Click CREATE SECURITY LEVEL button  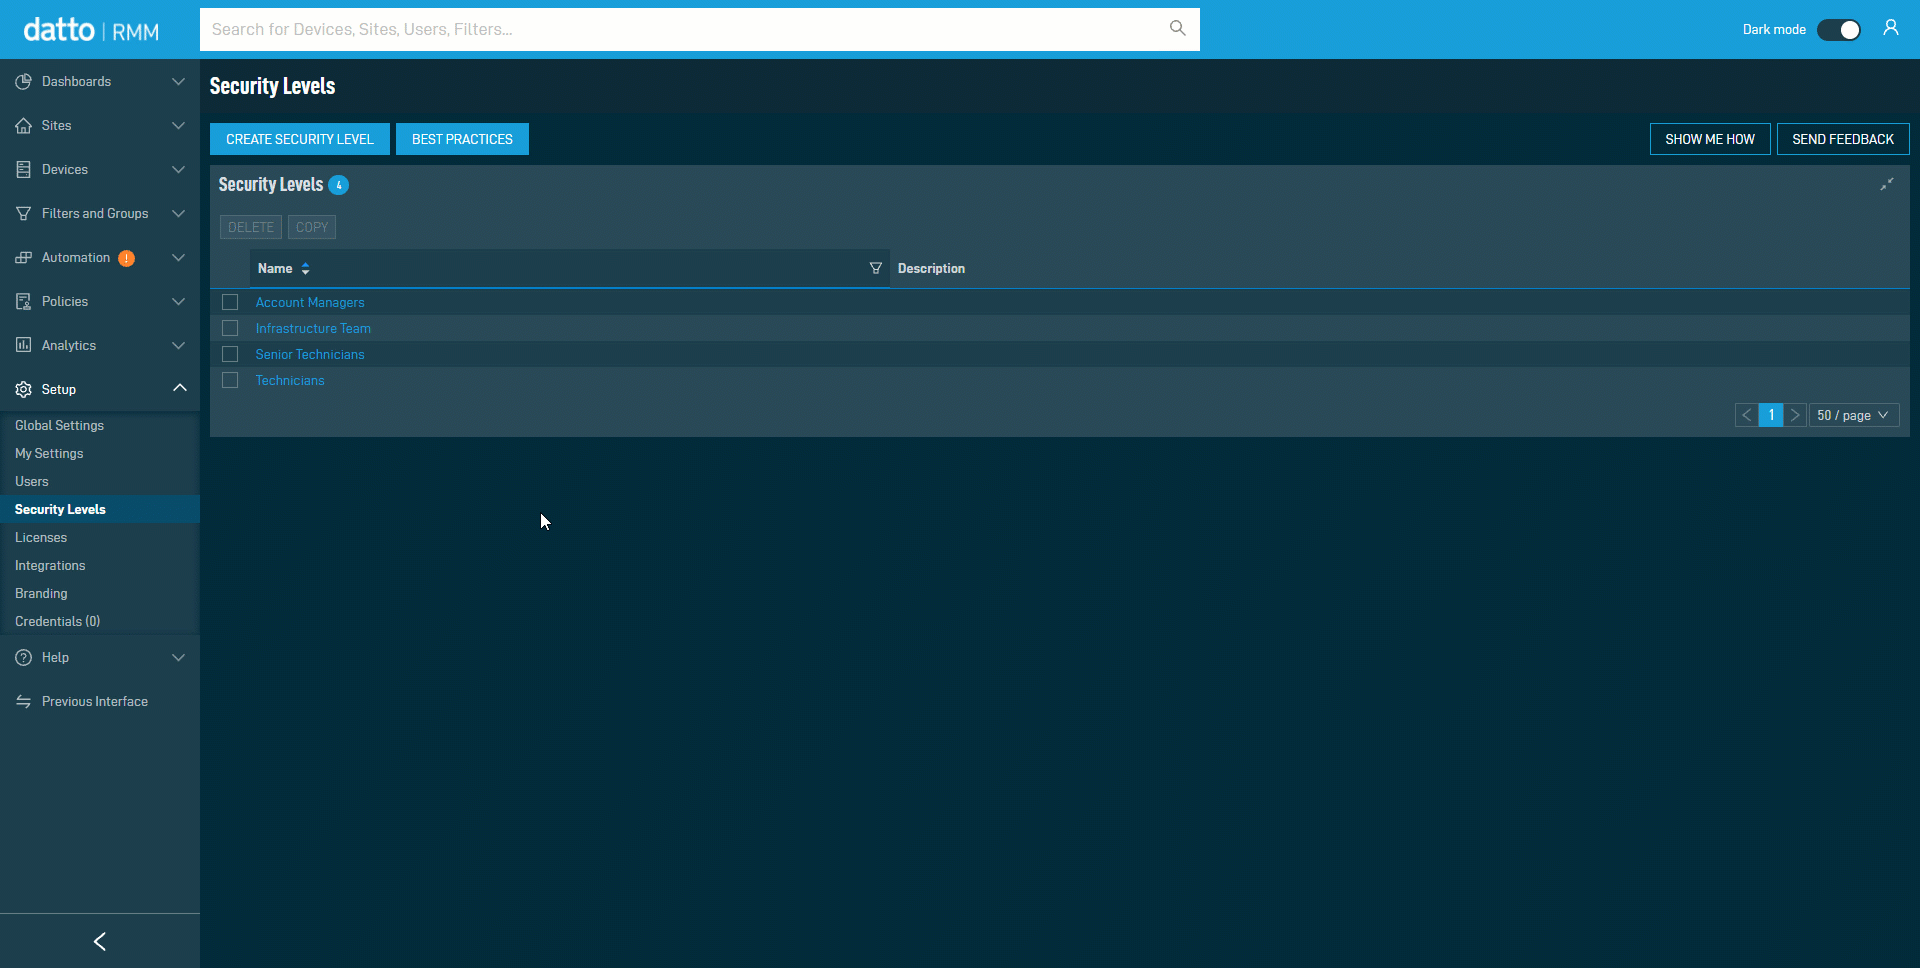coord(300,139)
